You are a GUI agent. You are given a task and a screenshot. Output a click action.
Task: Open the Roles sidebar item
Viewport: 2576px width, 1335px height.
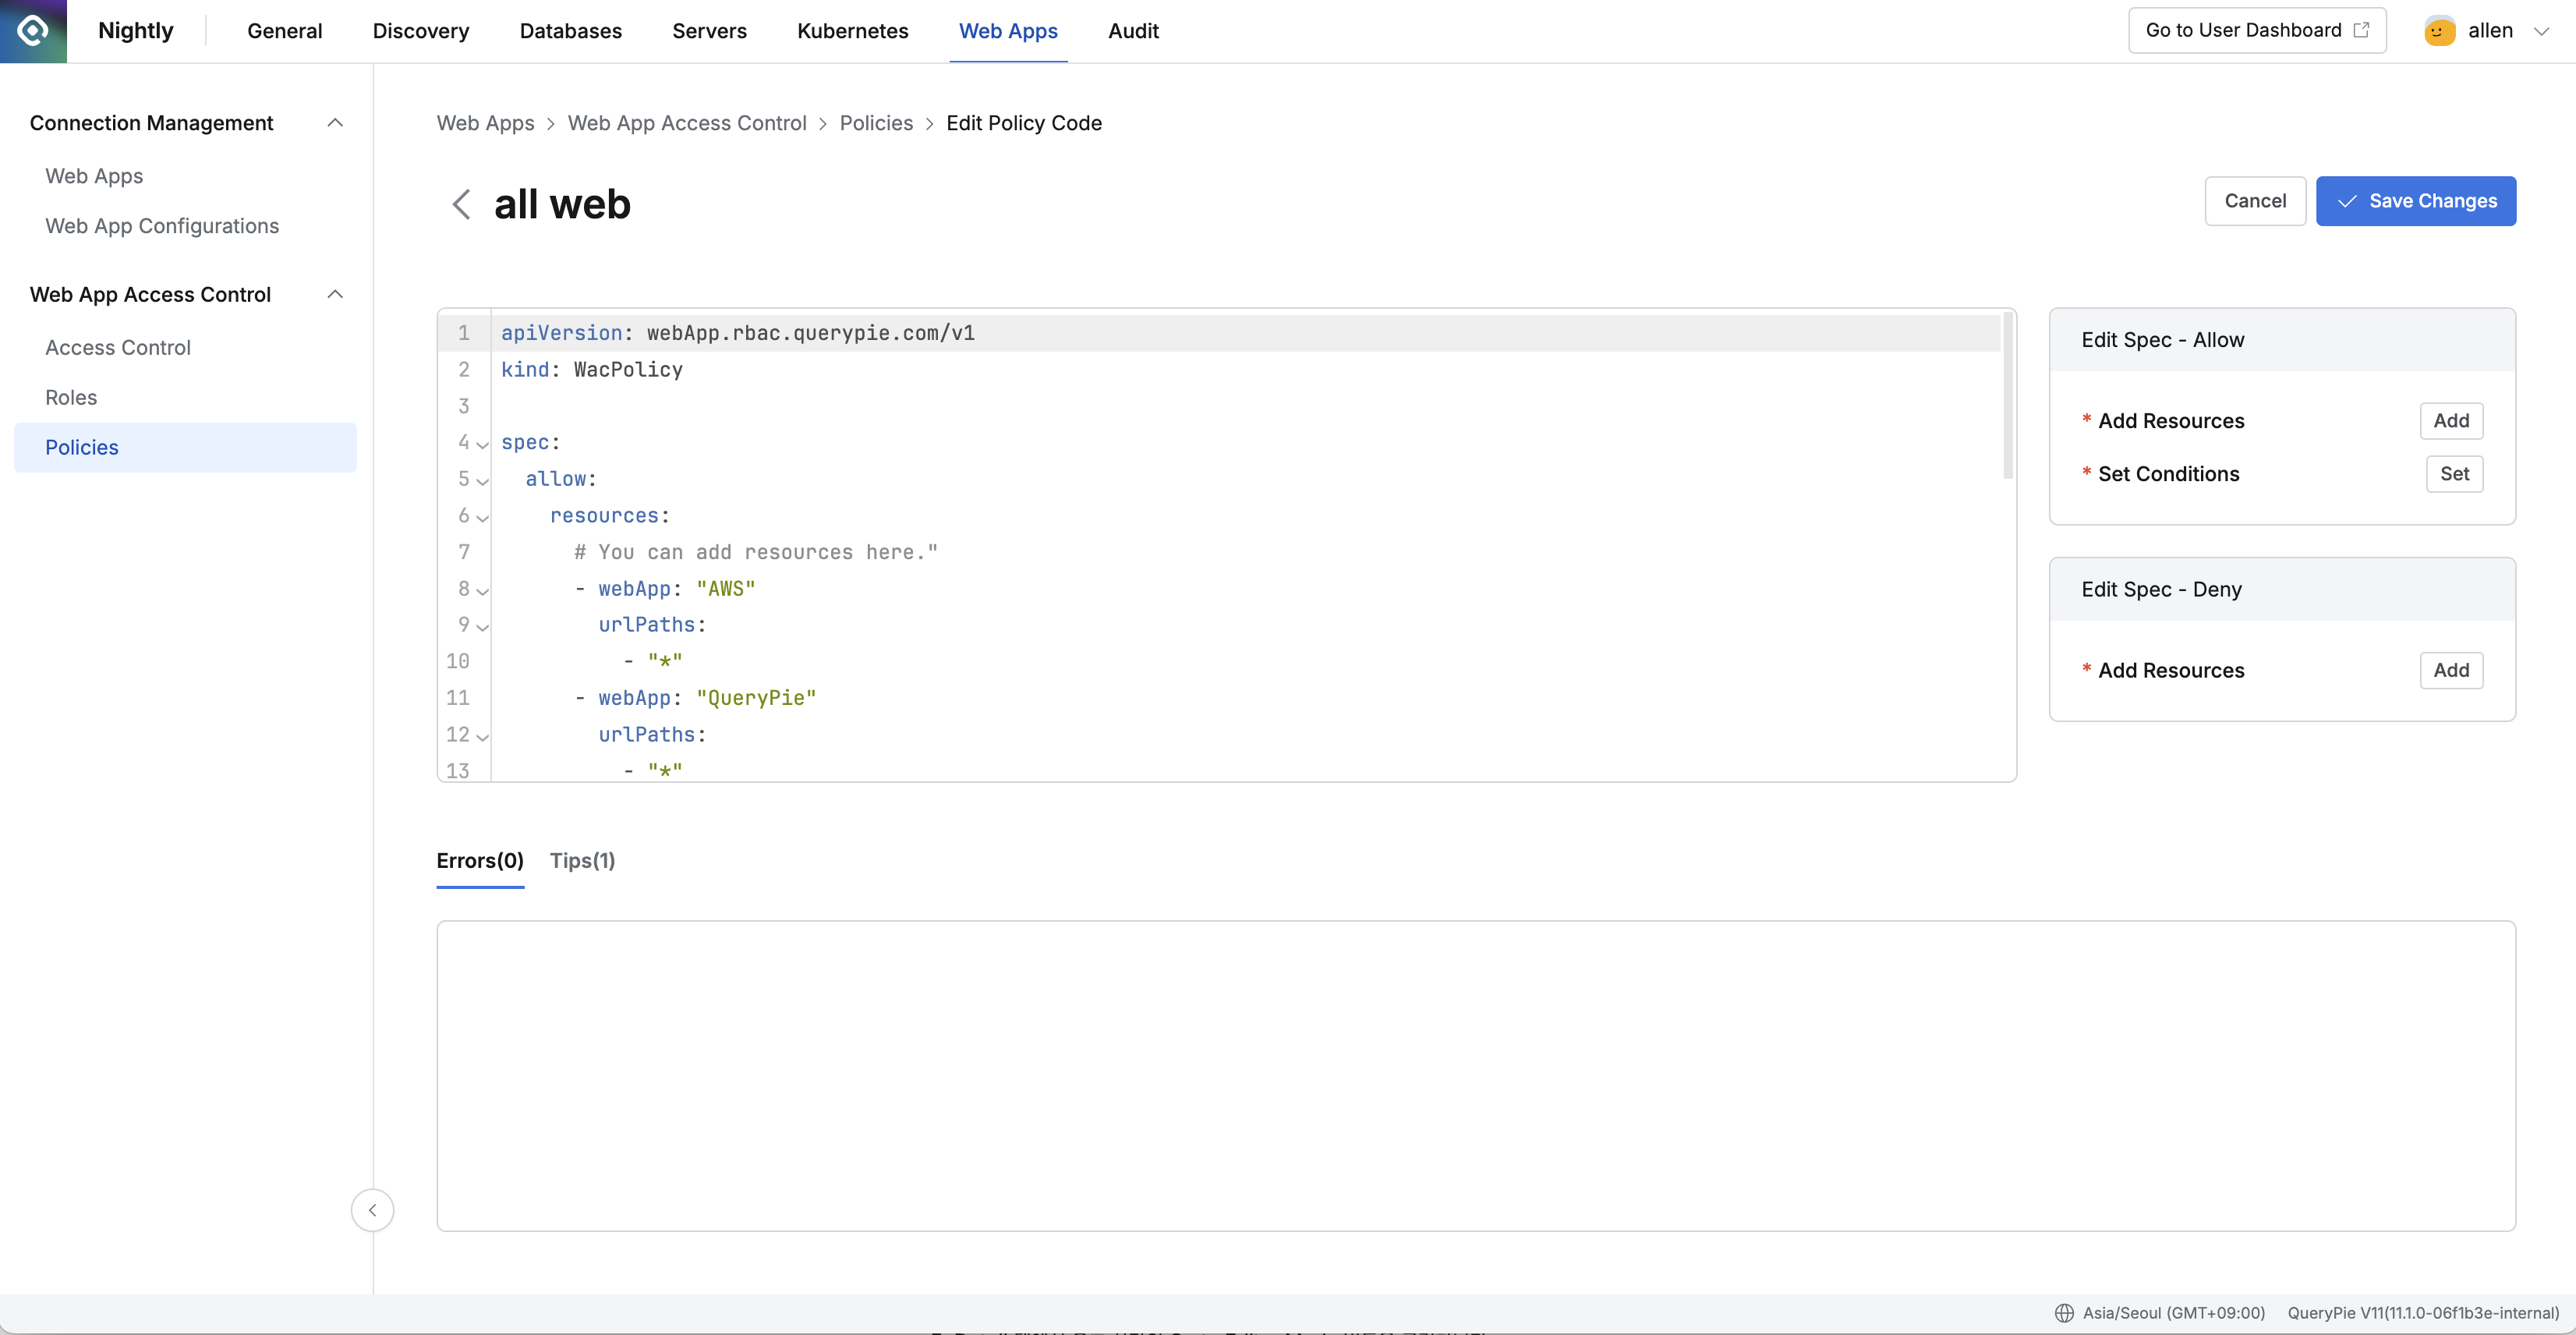pyautogui.click(x=71, y=397)
